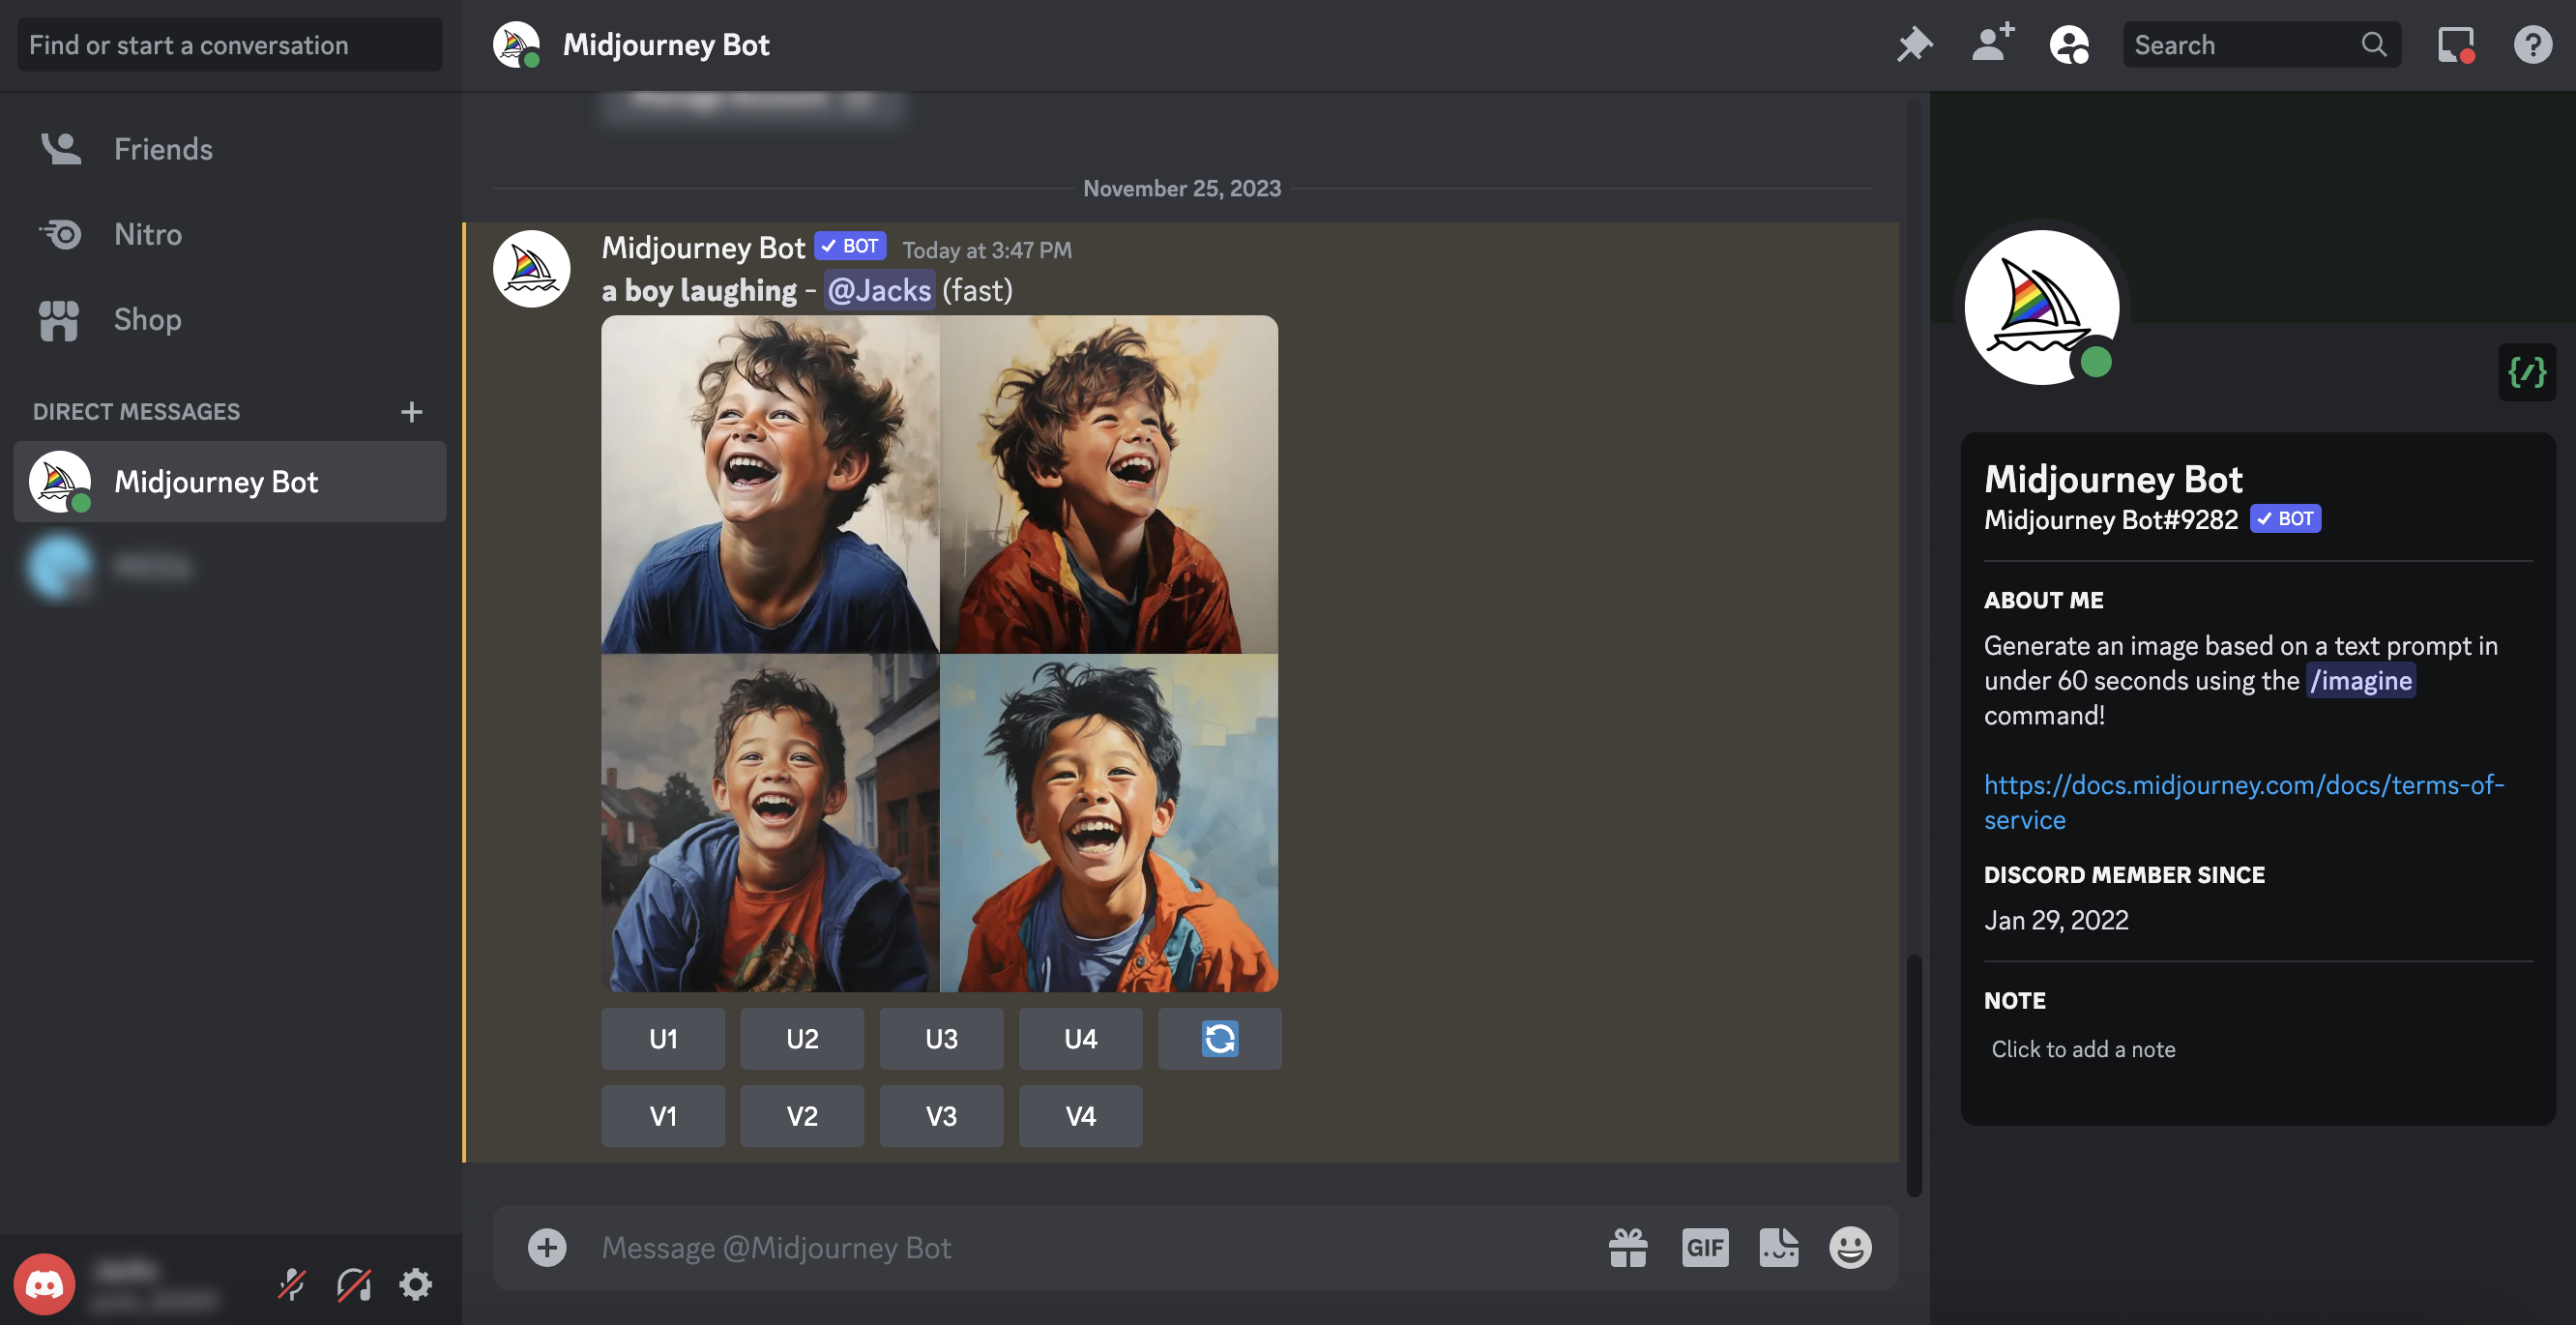The width and height of the screenshot is (2576, 1325).
Task: Open the attachment plus menu in the message box
Action: pos(547,1248)
